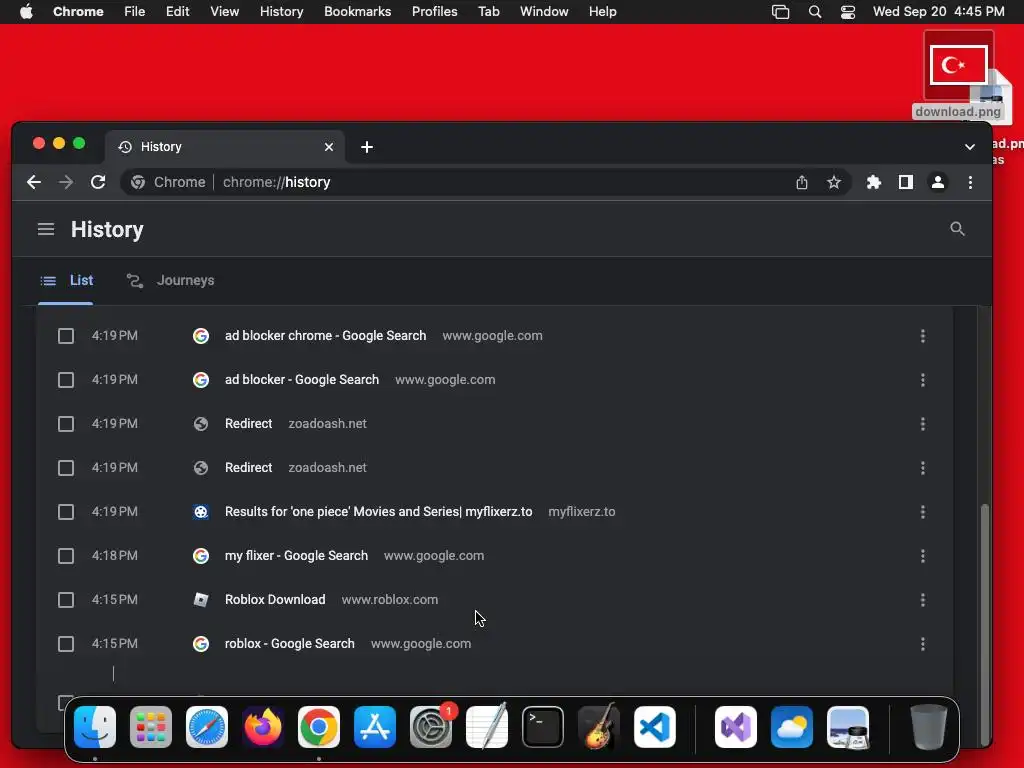Toggle the Chrome side panel icon
This screenshot has height=768, width=1024.
(906, 182)
